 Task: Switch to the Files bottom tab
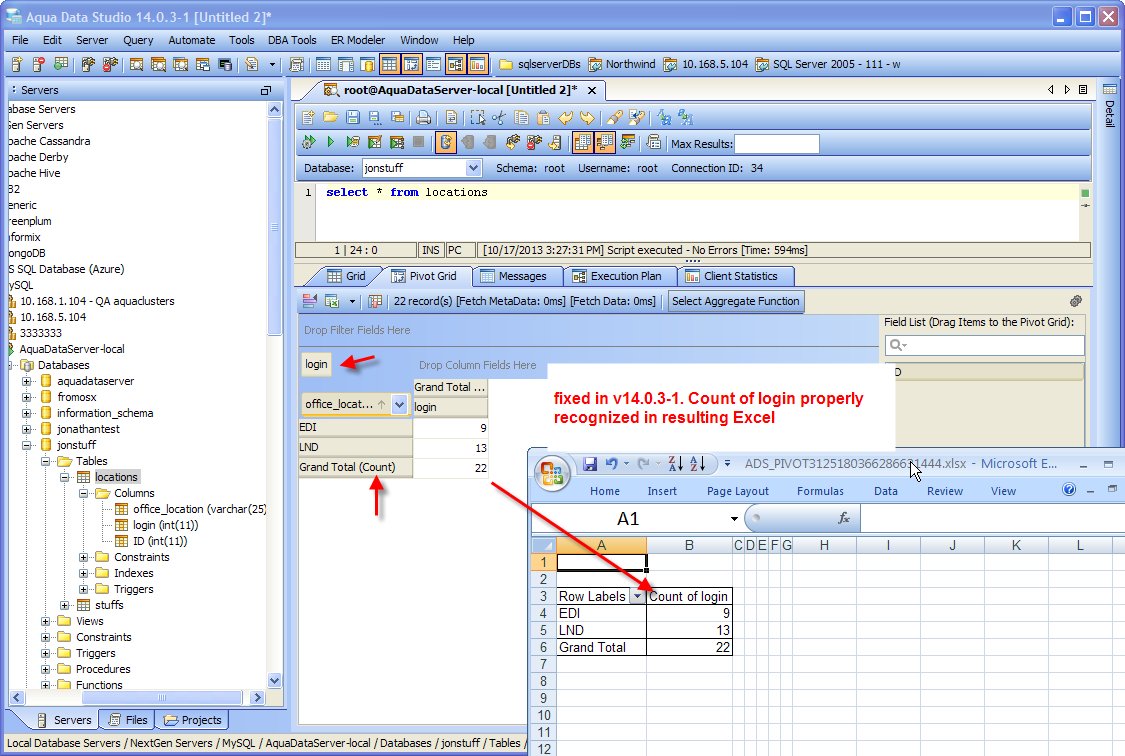pyautogui.click(x=128, y=719)
